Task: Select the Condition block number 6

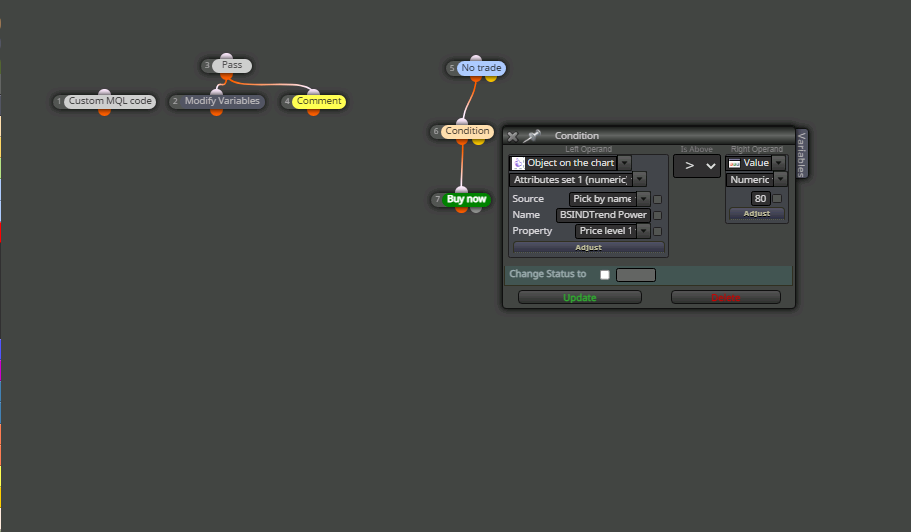Action: [x=467, y=131]
